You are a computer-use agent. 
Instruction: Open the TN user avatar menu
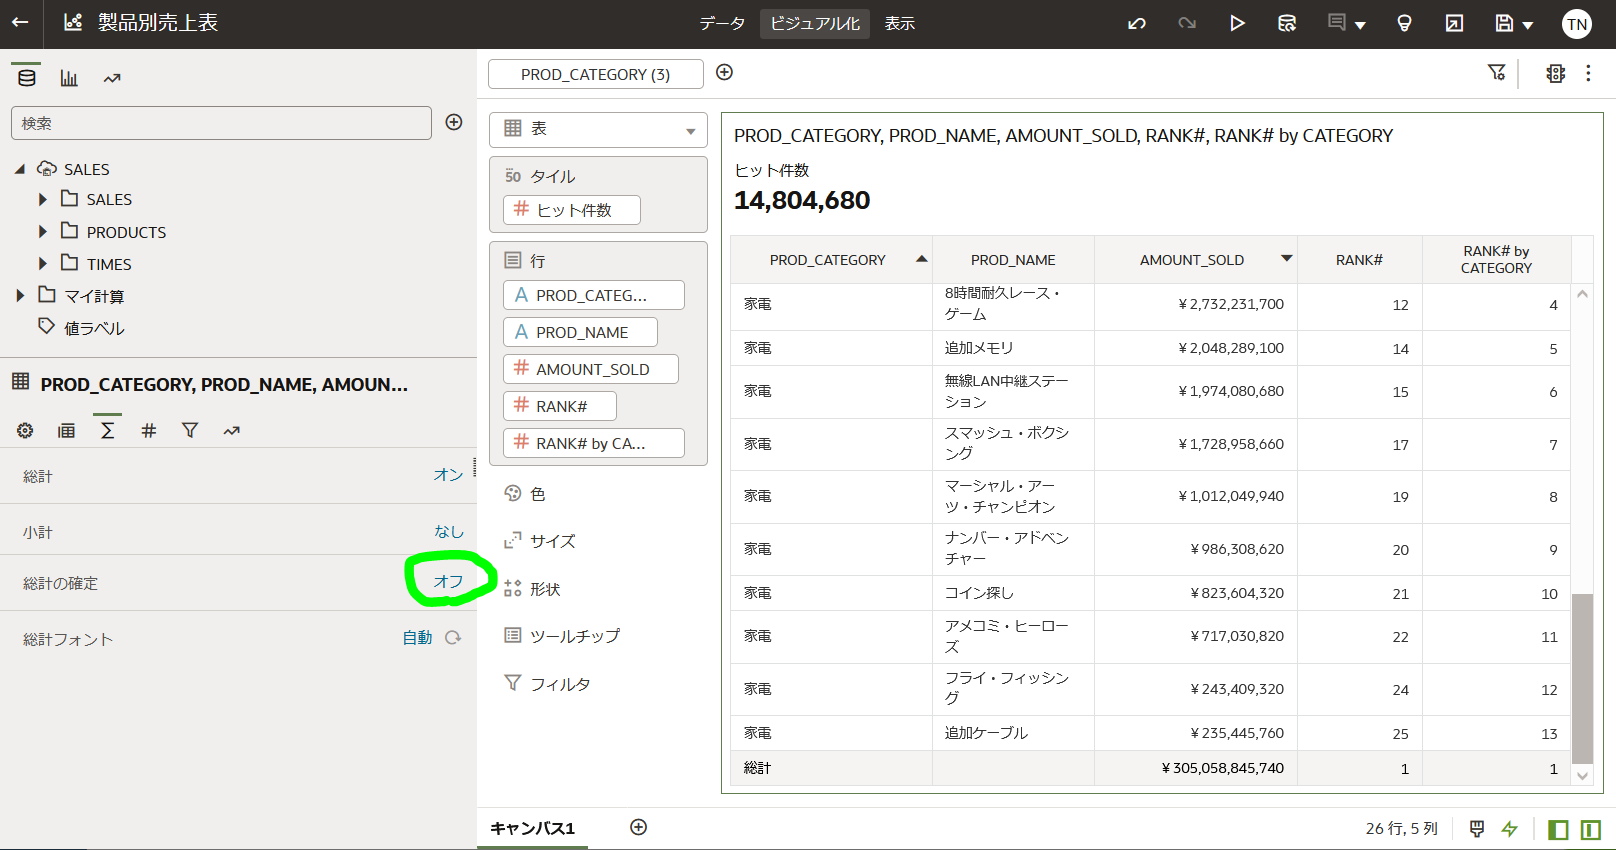tap(1577, 24)
